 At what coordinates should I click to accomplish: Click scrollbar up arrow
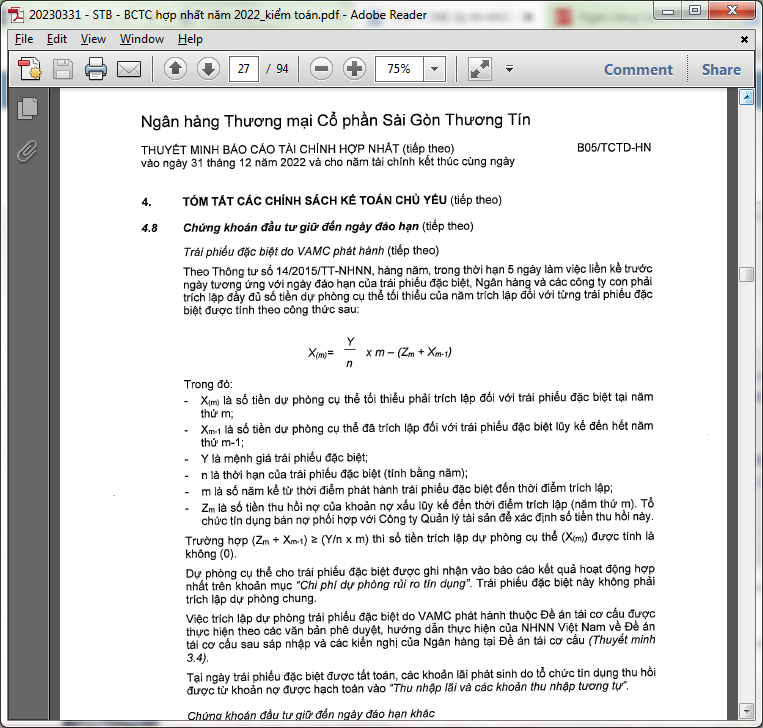pos(746,98)
